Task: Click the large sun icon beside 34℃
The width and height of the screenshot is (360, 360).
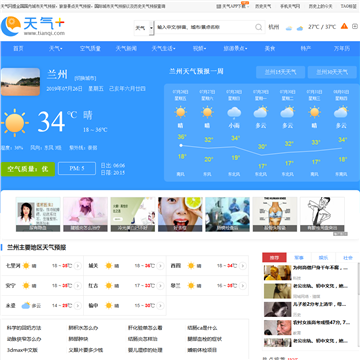Action: coord(14,123)
